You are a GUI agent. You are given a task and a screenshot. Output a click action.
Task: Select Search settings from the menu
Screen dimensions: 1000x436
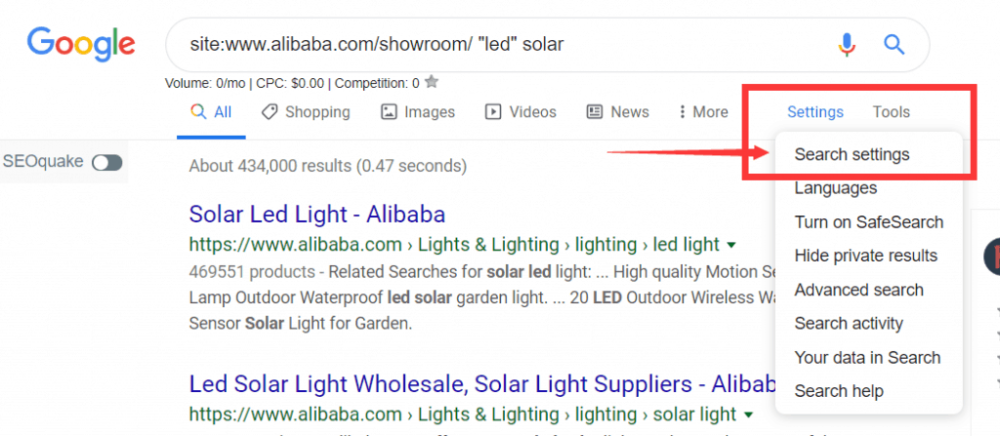(x=852, y=155)
